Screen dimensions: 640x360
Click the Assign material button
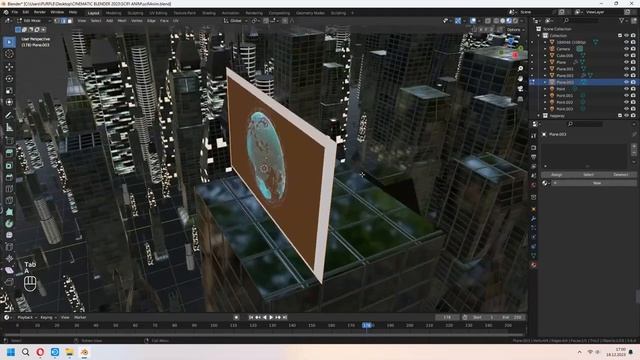point(556,175)
